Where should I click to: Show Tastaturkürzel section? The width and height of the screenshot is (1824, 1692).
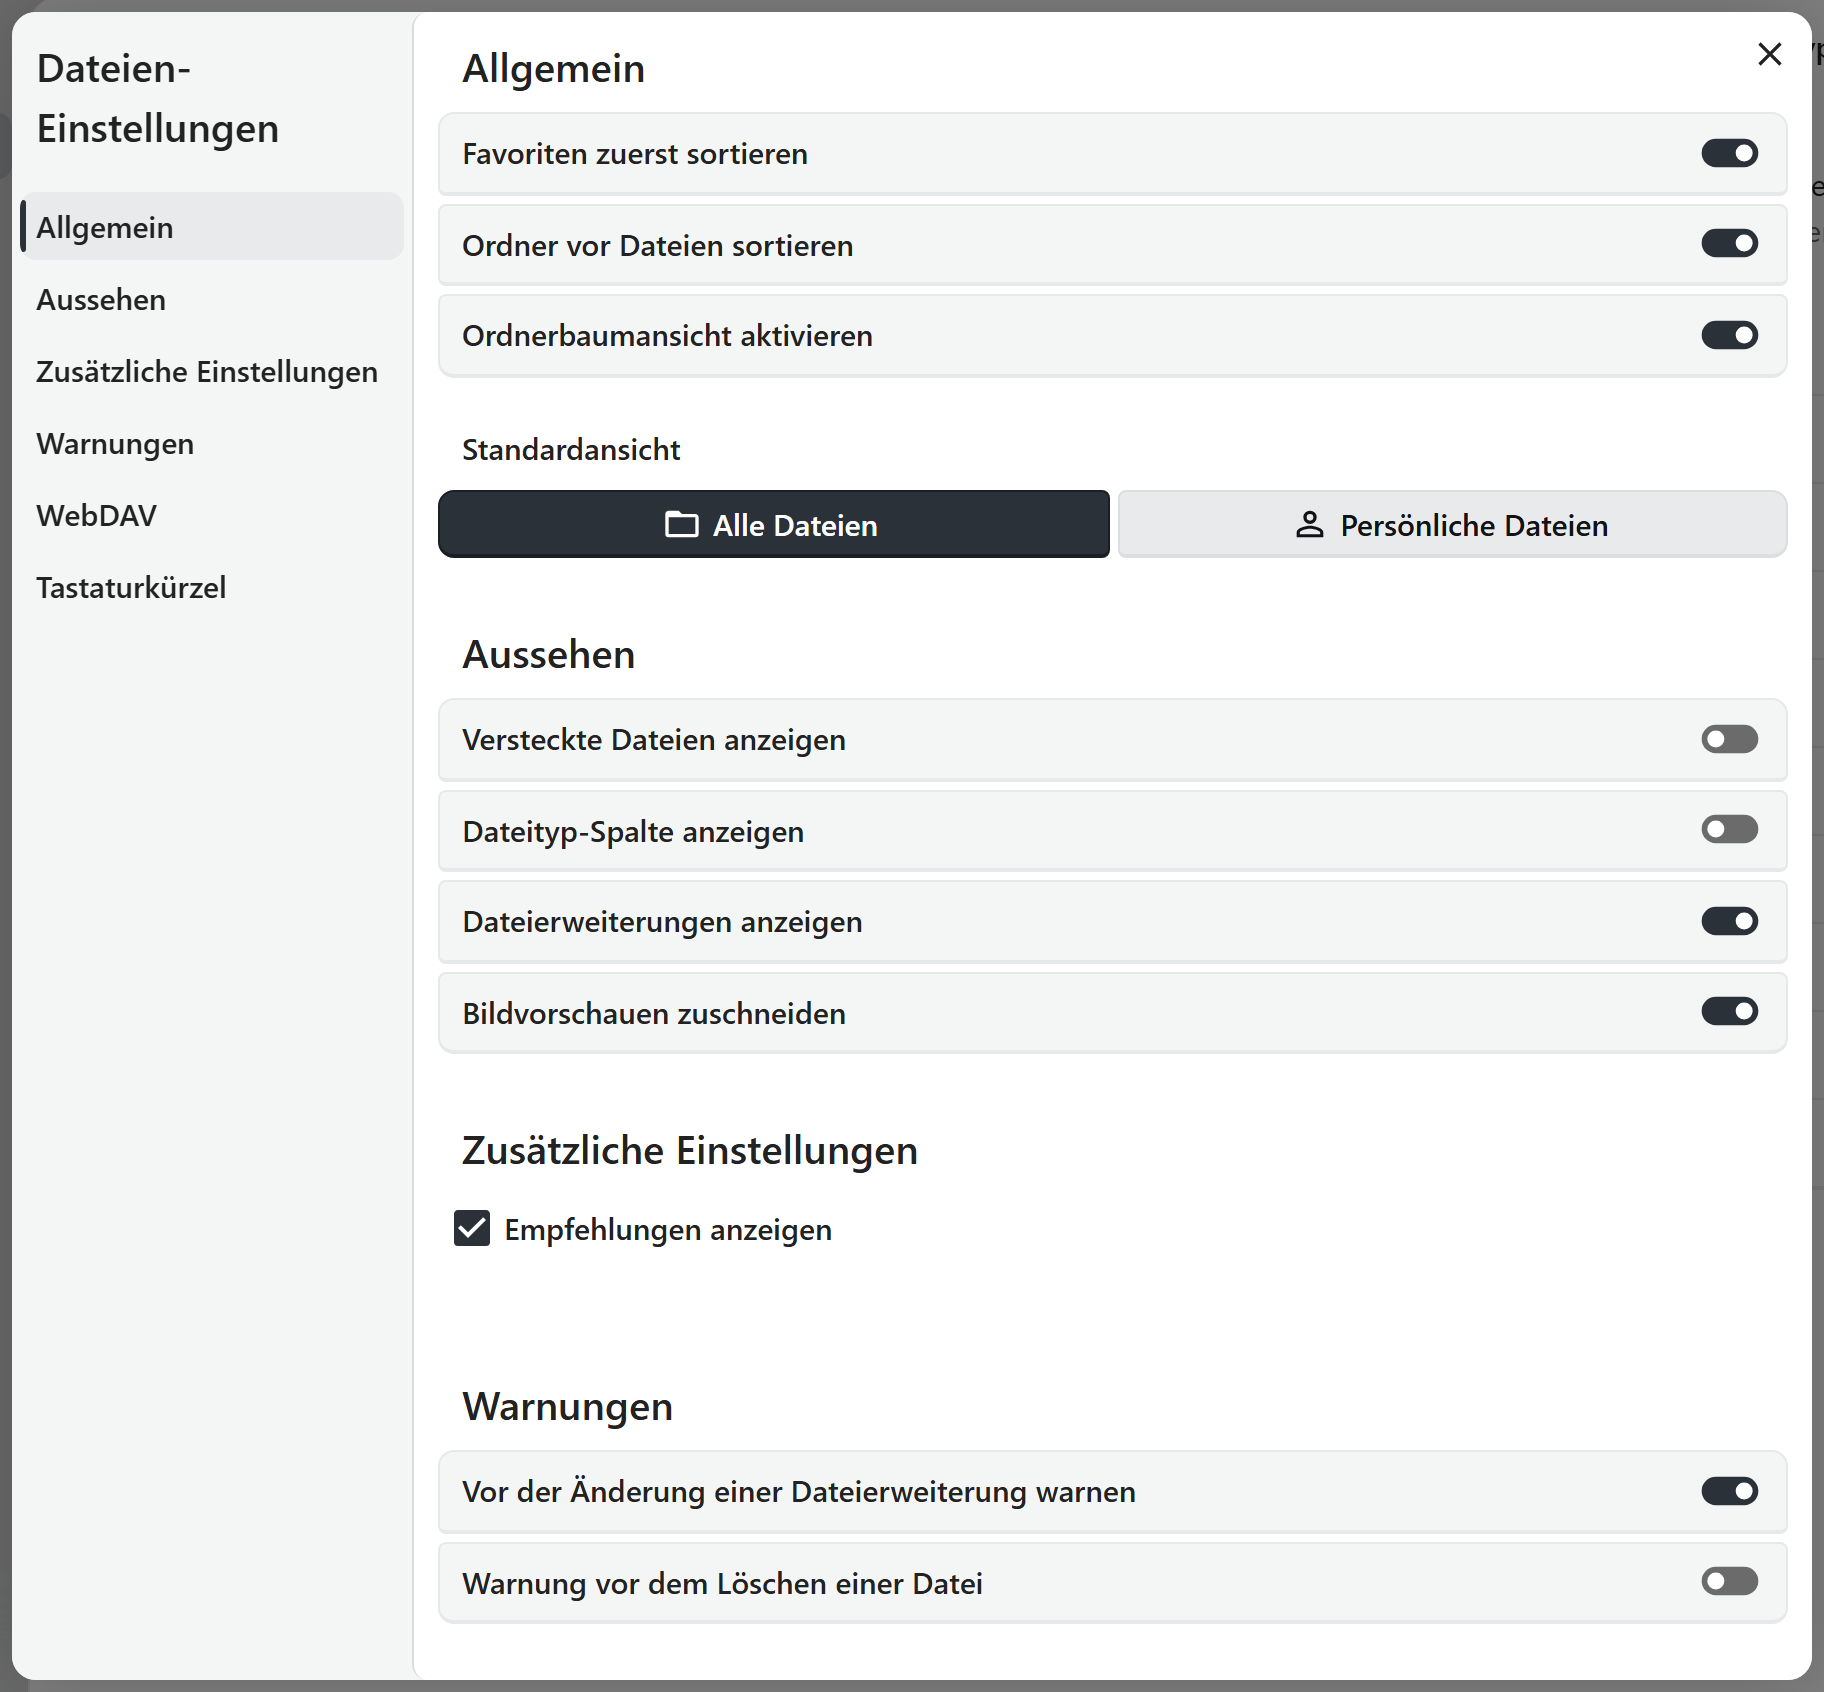click(x=212, y=587)
